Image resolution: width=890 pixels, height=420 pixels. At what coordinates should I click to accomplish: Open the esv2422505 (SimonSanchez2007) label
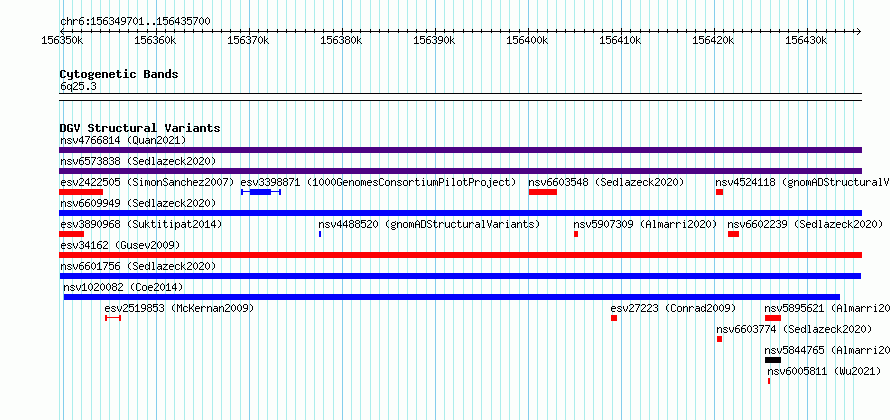[148, 182]
